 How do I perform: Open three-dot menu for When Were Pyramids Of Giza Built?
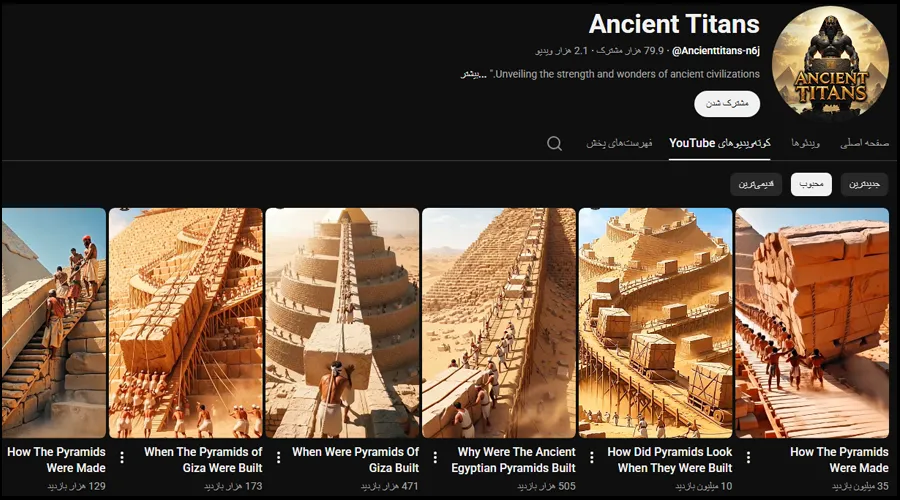coord(278,458)
